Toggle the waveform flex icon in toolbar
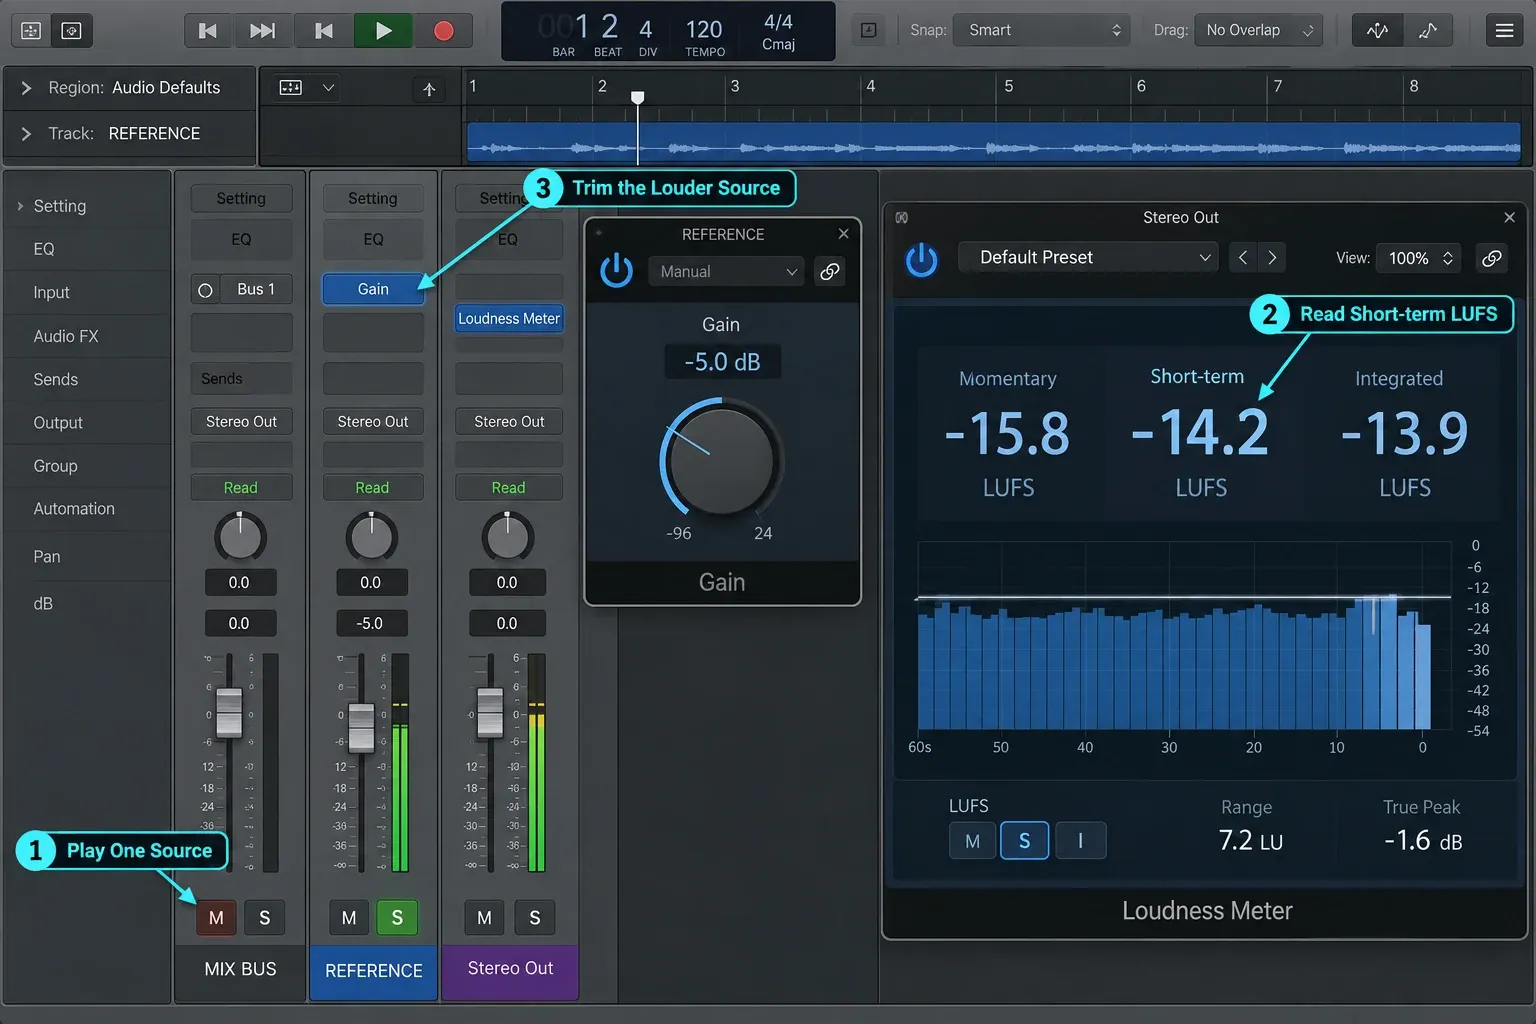This screenshot has height=1024, width=1536. [x=1377, y=31]
